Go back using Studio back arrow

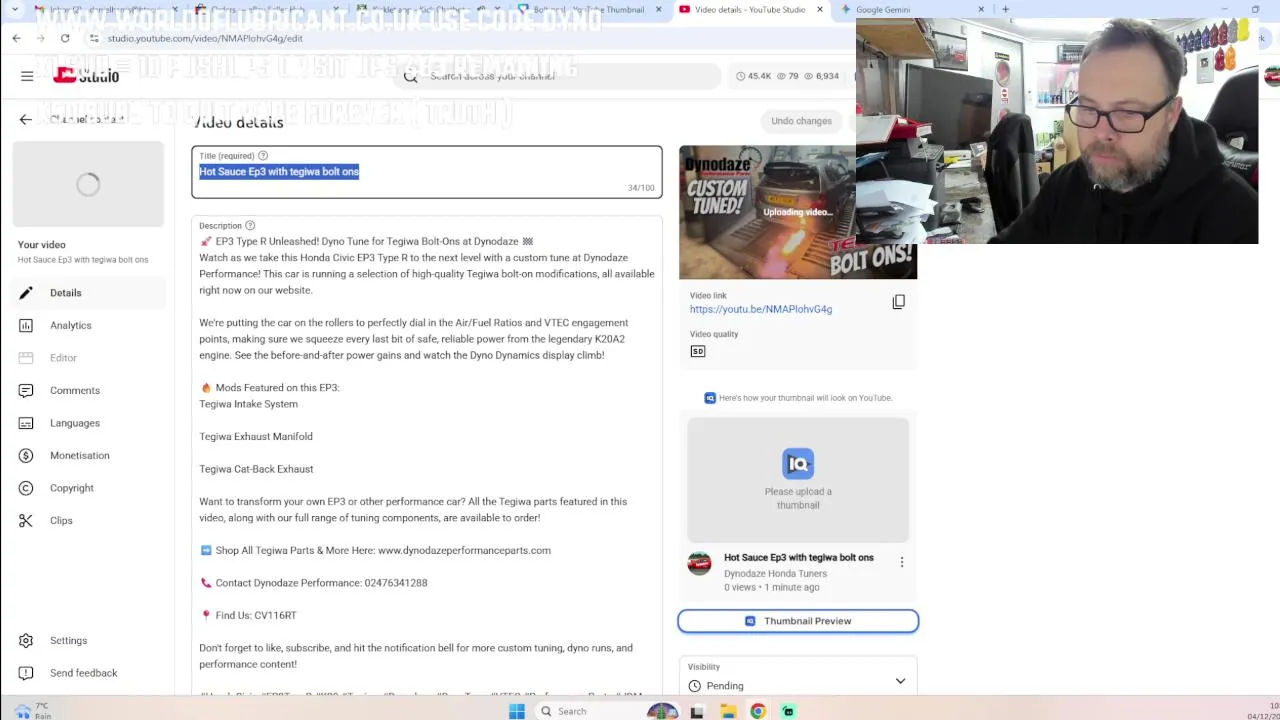(x=26, y=119)
